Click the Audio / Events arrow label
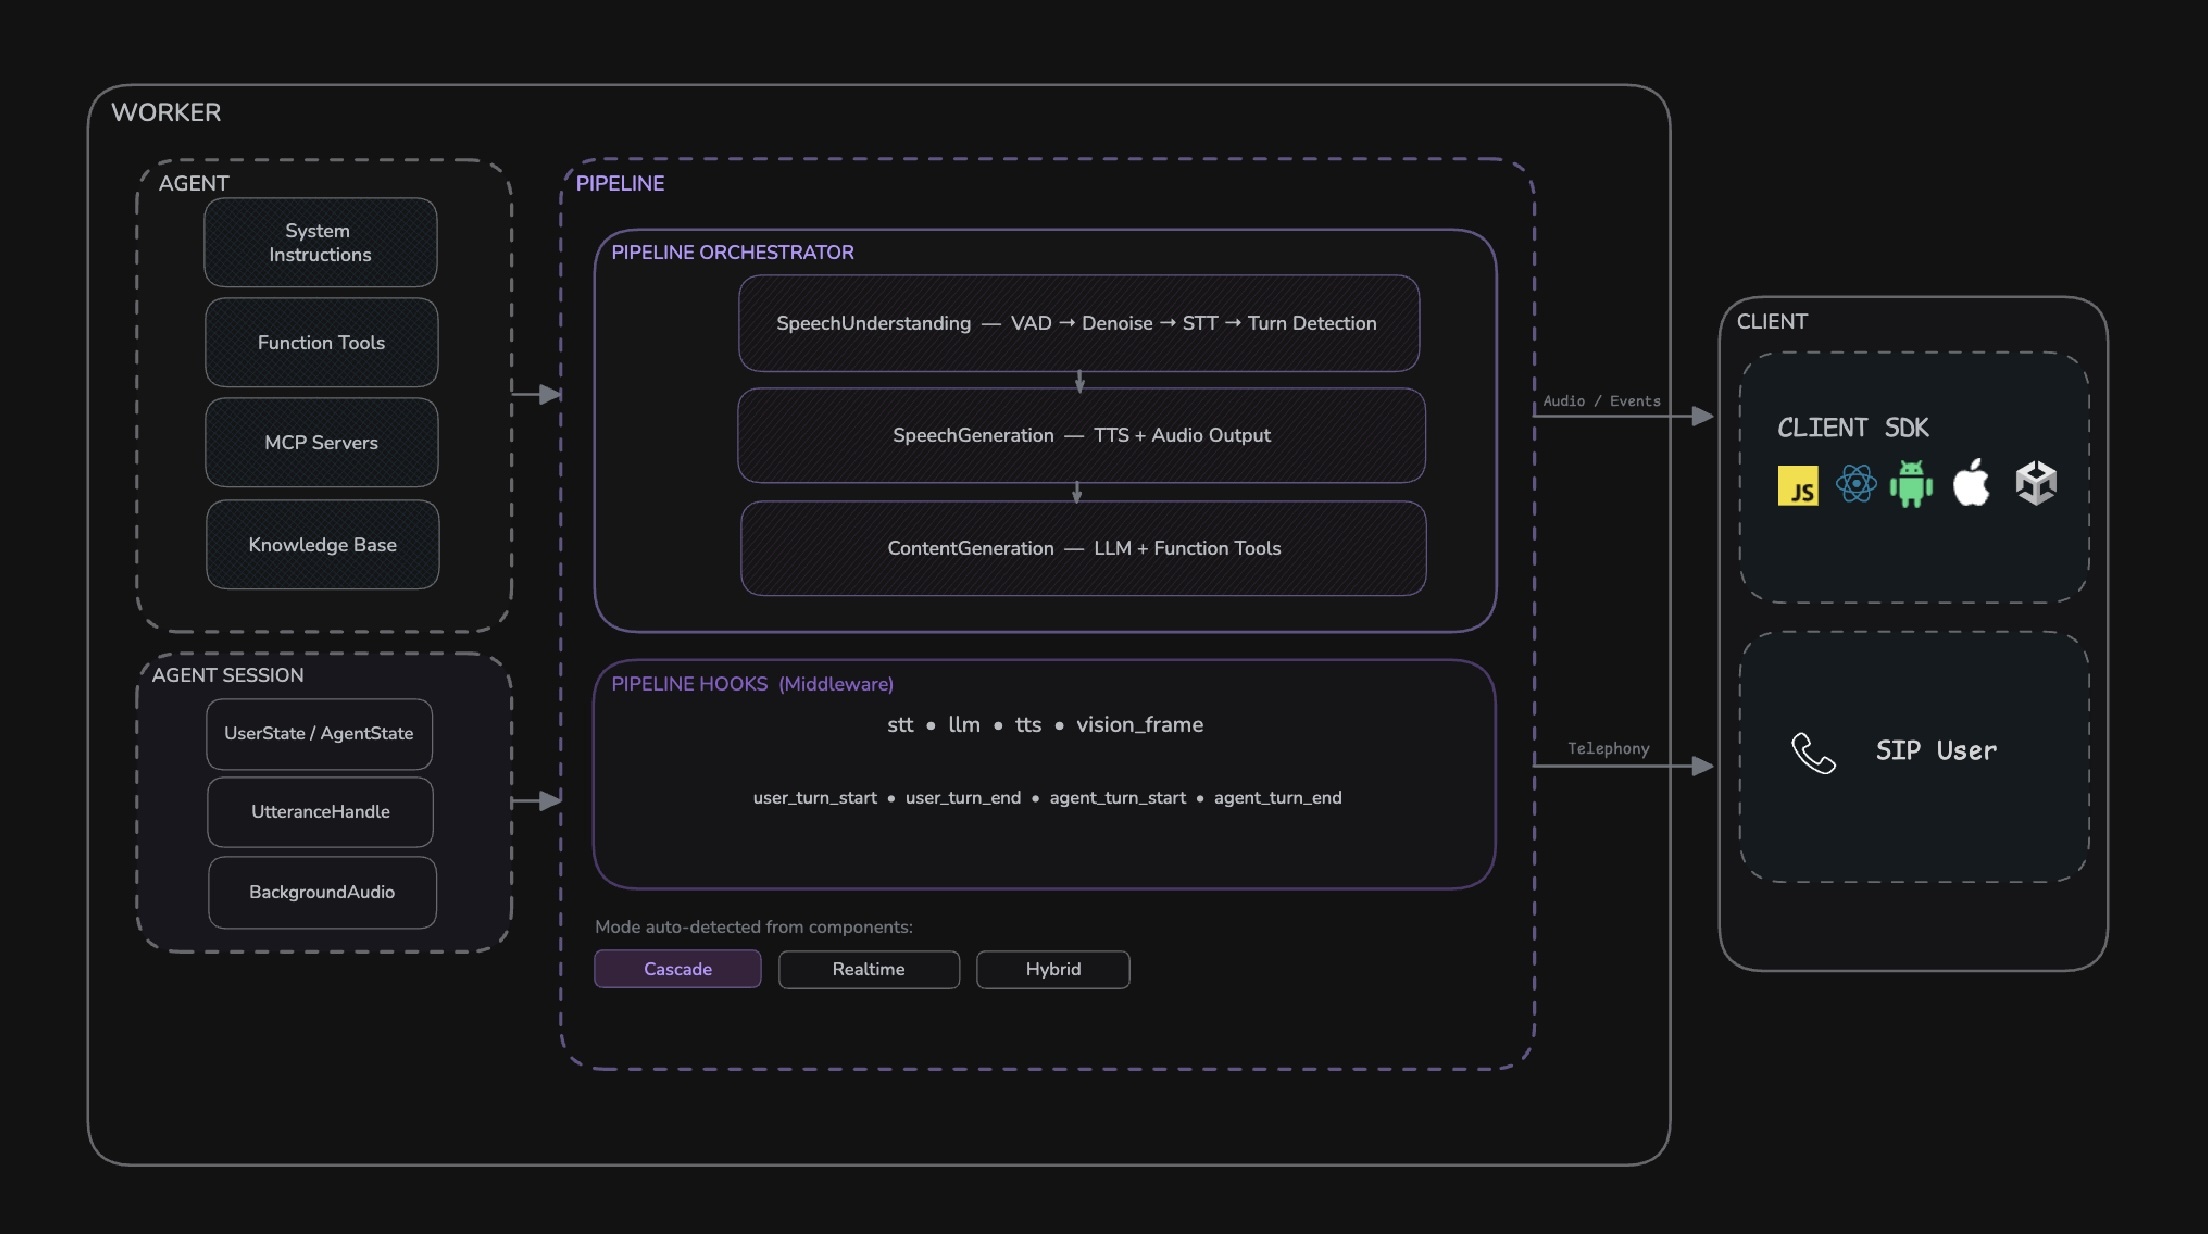Screen dimensions: 2208x1234 coord(1601,401)
